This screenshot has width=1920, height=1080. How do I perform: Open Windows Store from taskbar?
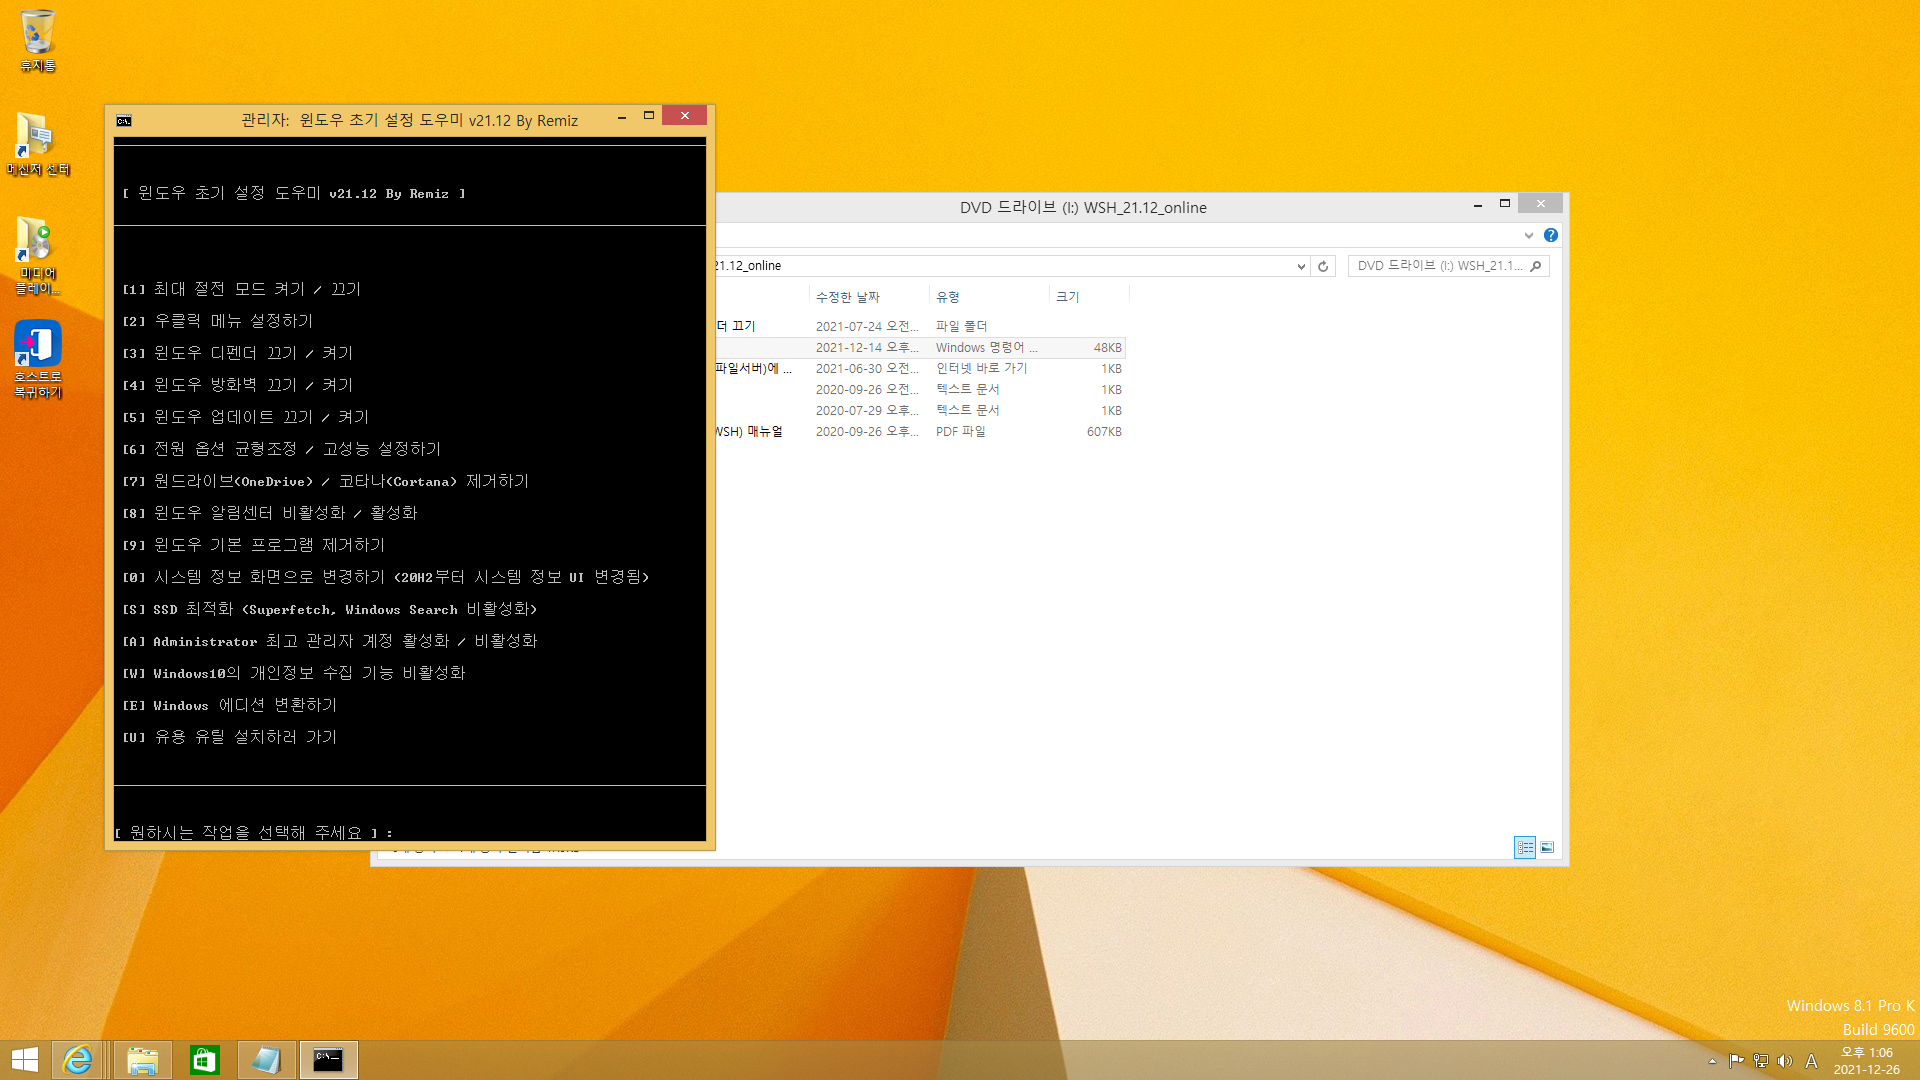click(205, 1060)
